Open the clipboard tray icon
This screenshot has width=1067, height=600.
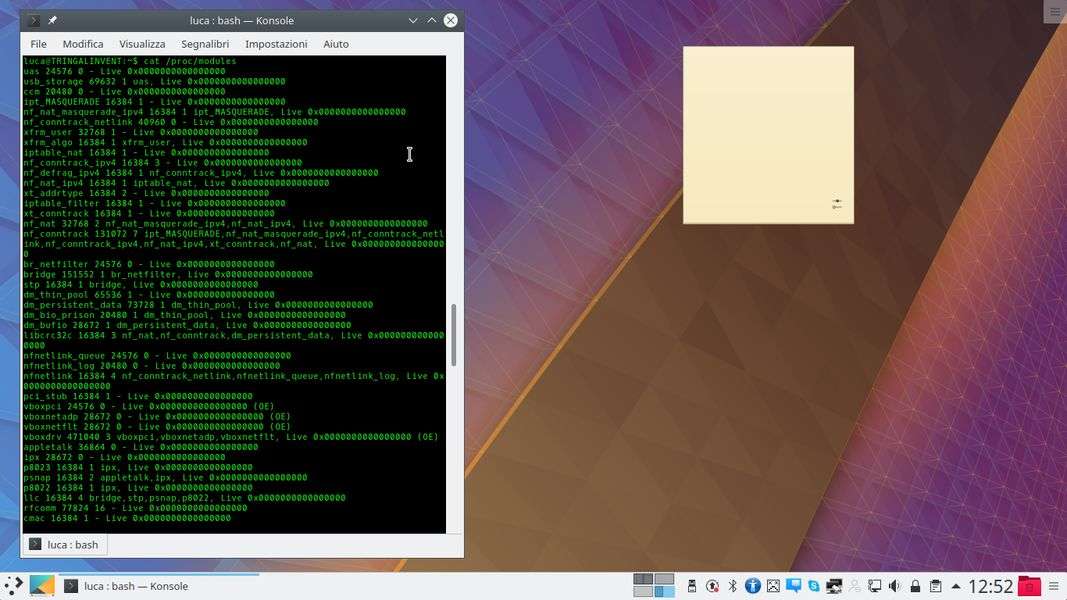coord(935,586)
